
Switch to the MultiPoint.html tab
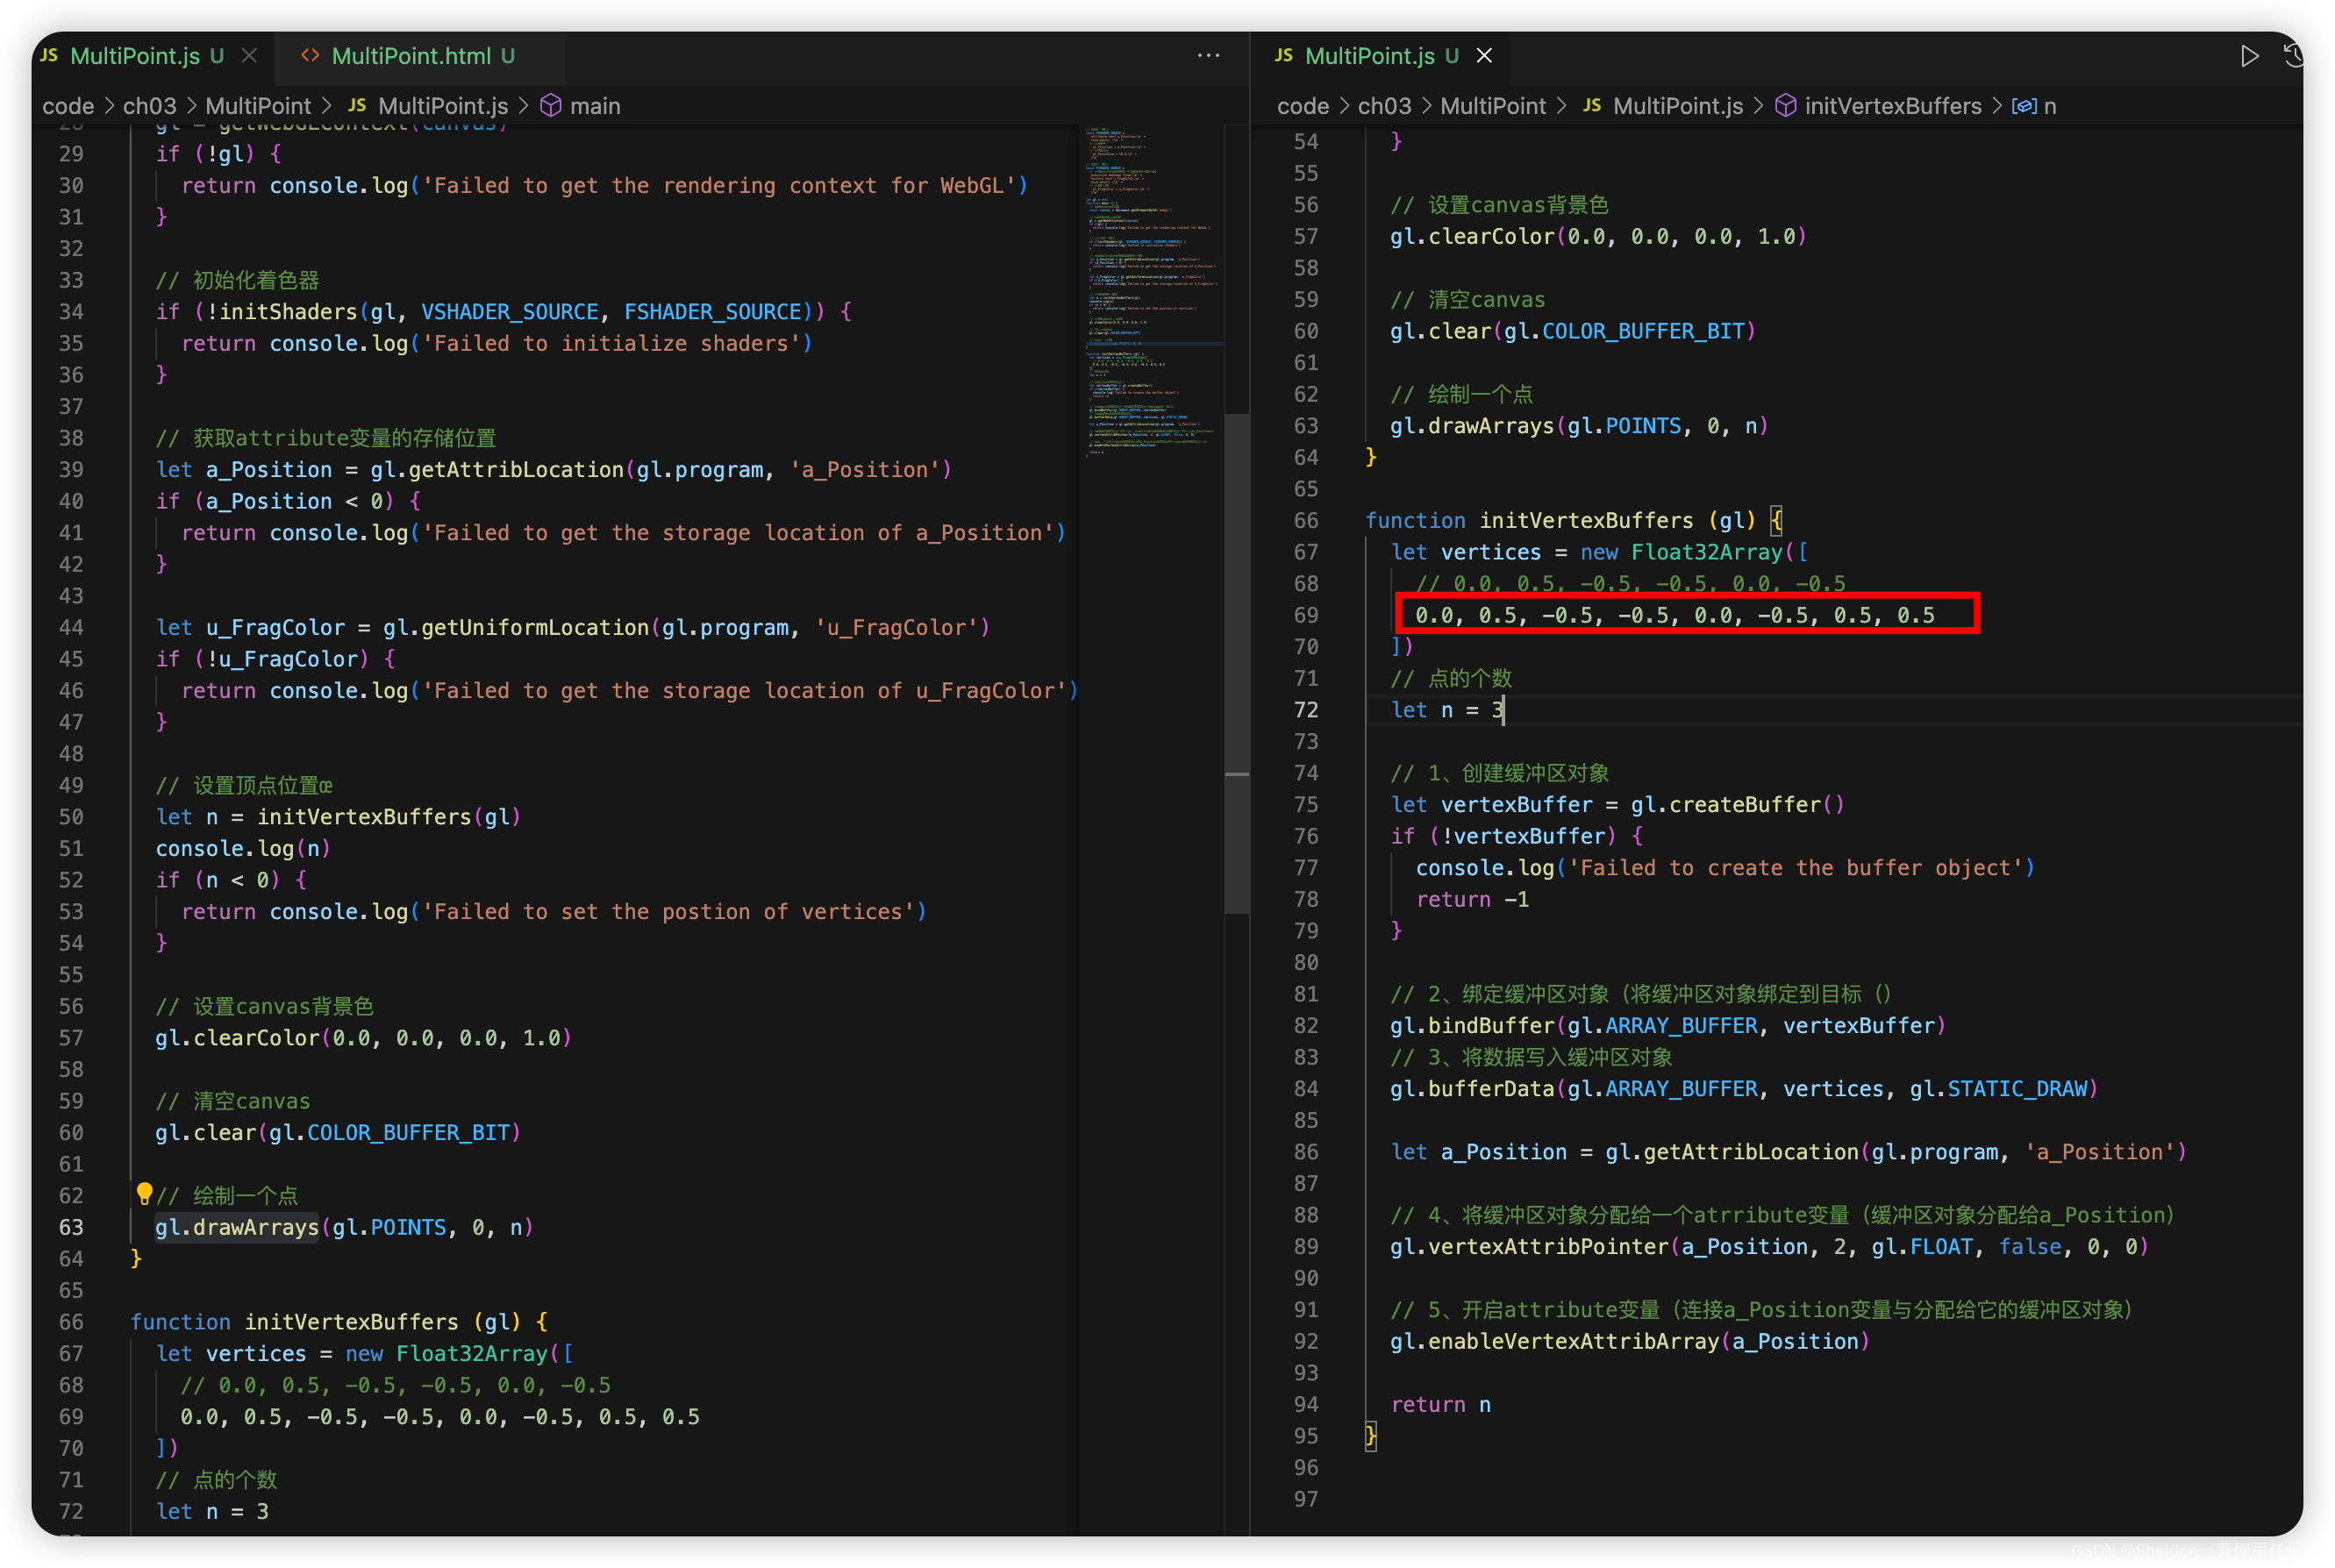point(411,56)
